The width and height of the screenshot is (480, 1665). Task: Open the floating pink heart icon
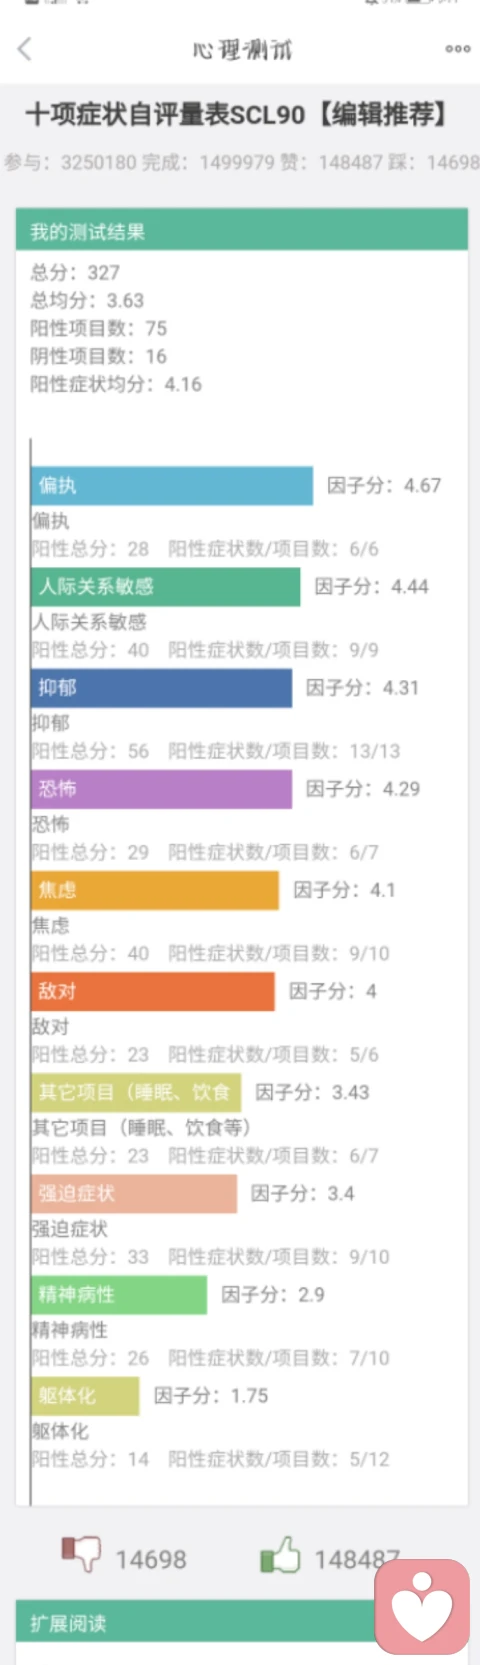422,1606
